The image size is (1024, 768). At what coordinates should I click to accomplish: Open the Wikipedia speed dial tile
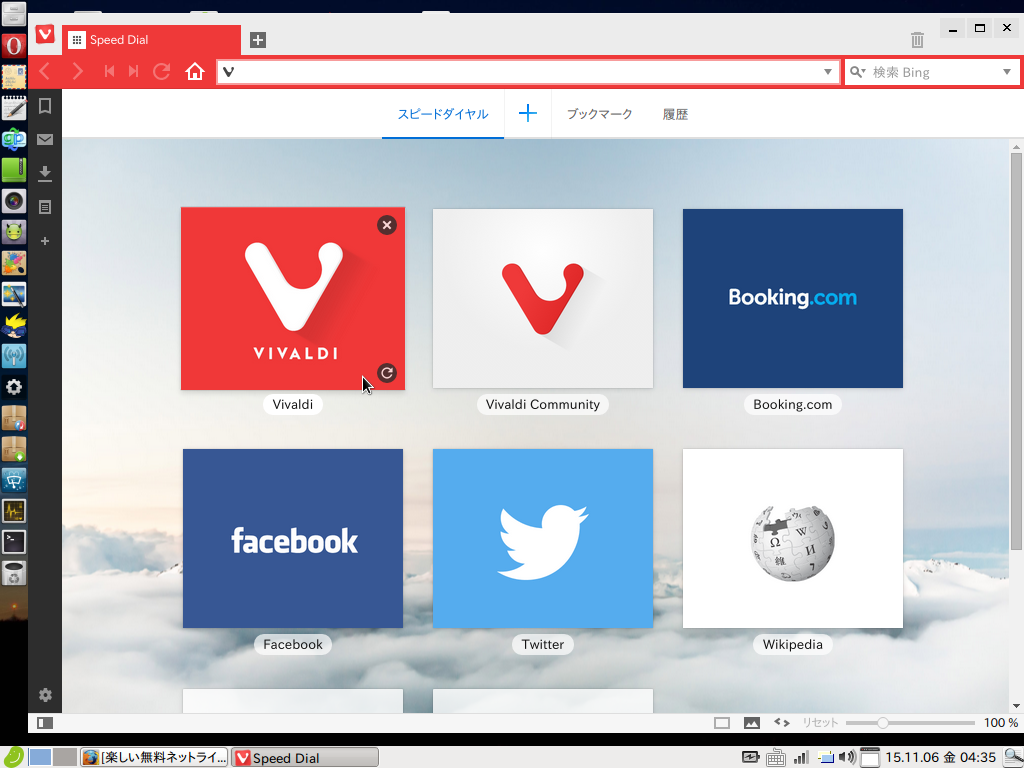click(793, 538)
